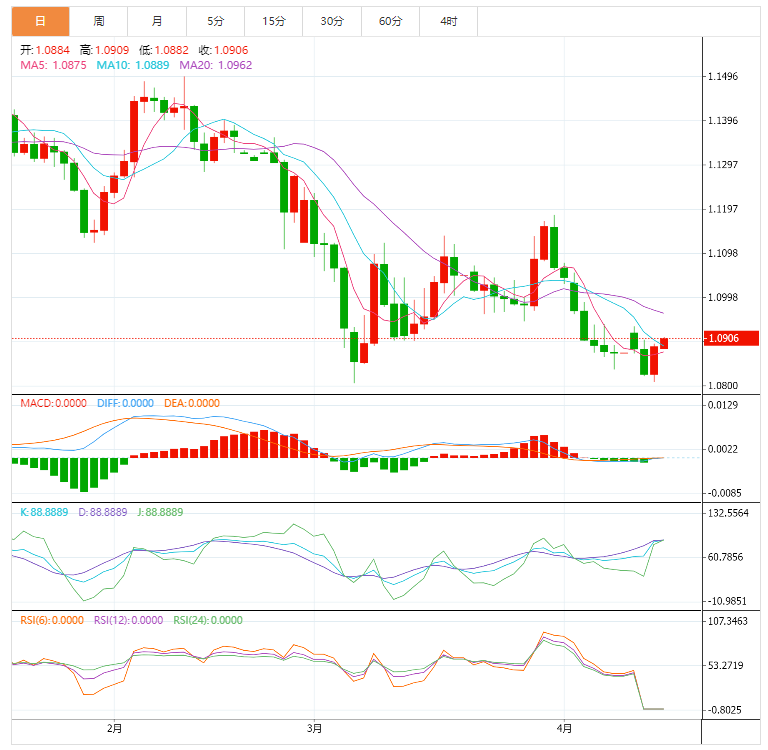This screenshot has width=768, height=750.
Task: Click the 60.7856 KDJ axis label
Action: (x=725, y=557)
